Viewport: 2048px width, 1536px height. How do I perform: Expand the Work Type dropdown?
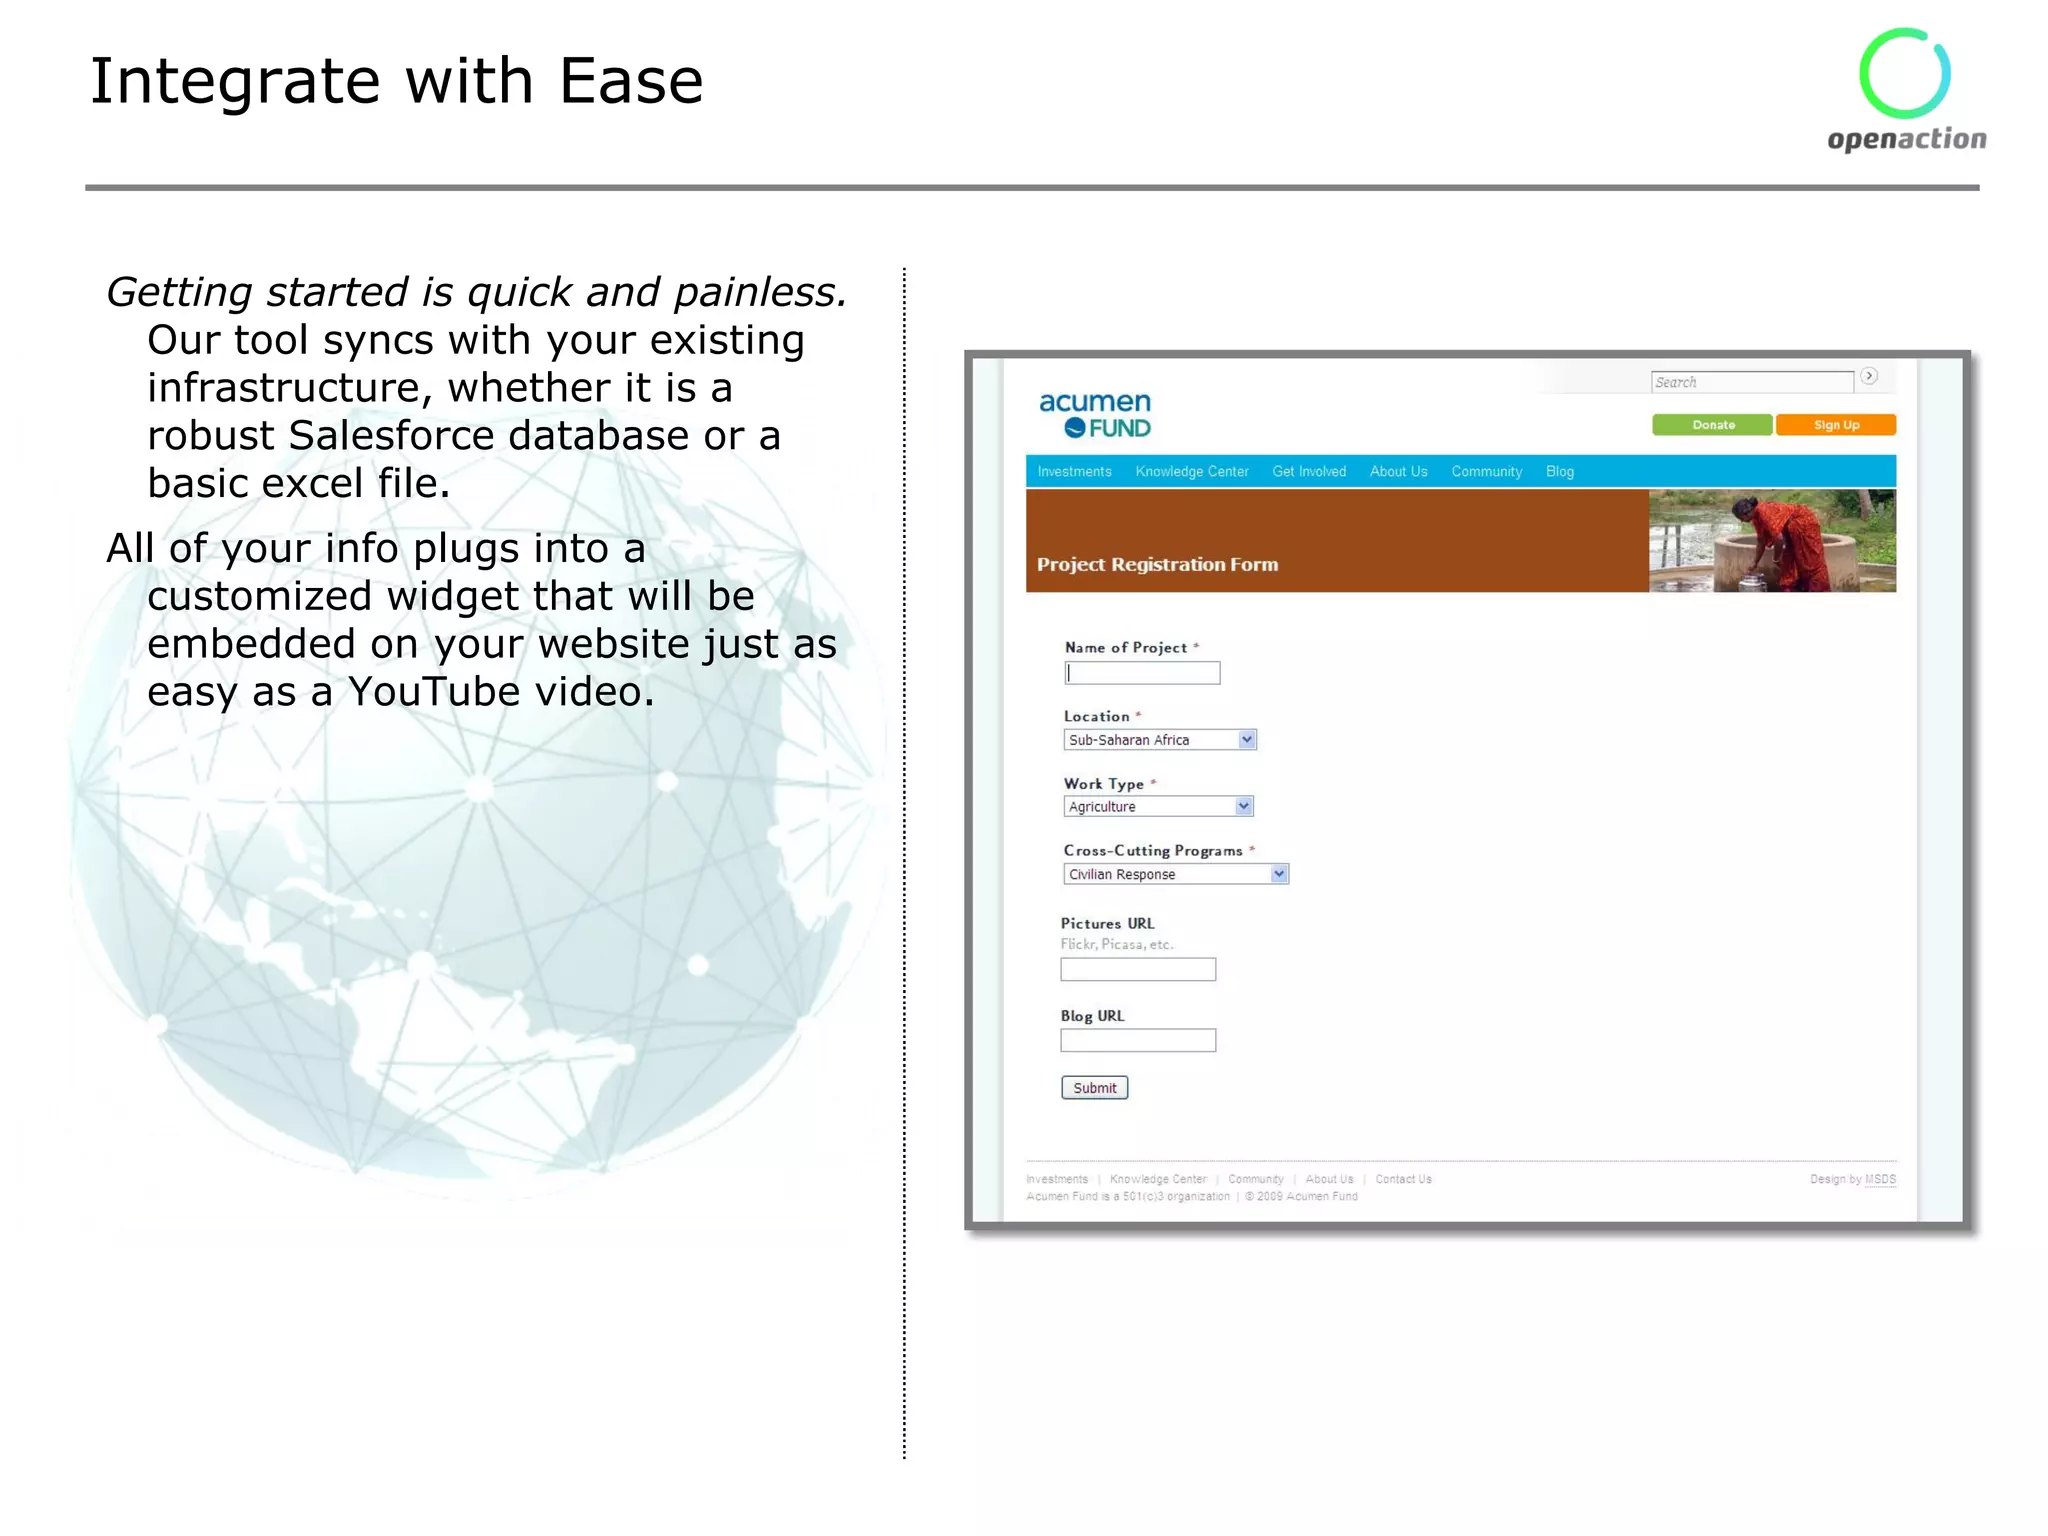(1158, 807)
